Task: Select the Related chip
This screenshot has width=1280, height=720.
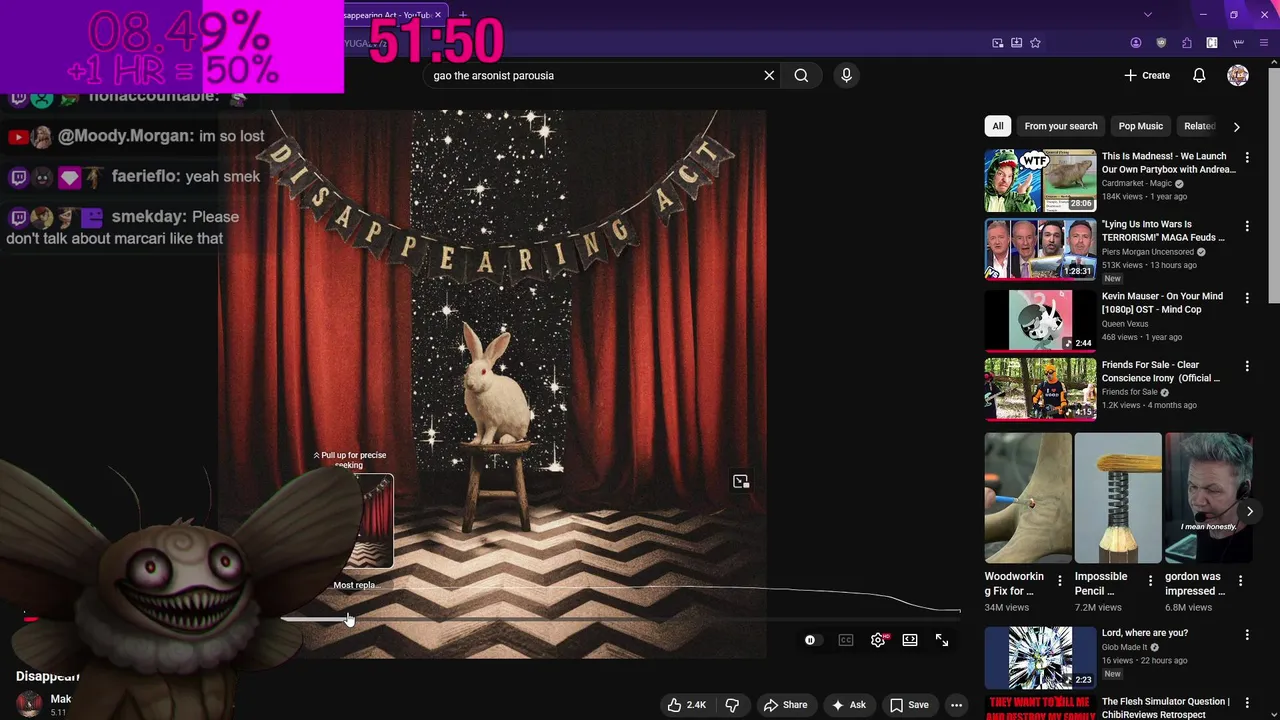Action: pyautogui.click(x=1199, y=126)
